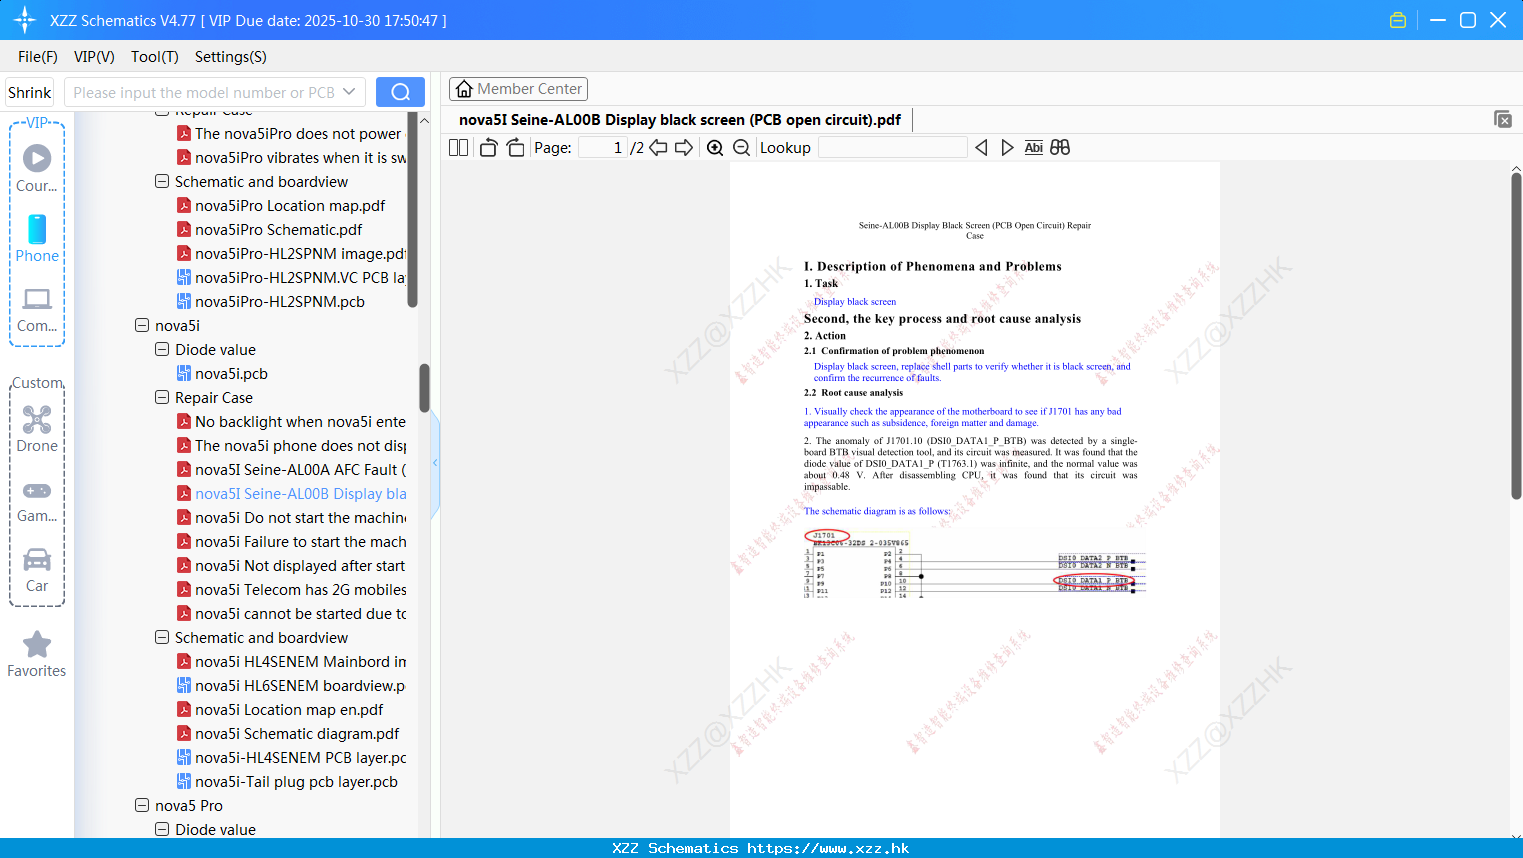The width and height of the screenshot is (1523, 858).
Task: Rotate page counterclockwise icon
Action: tap(488, 148)
